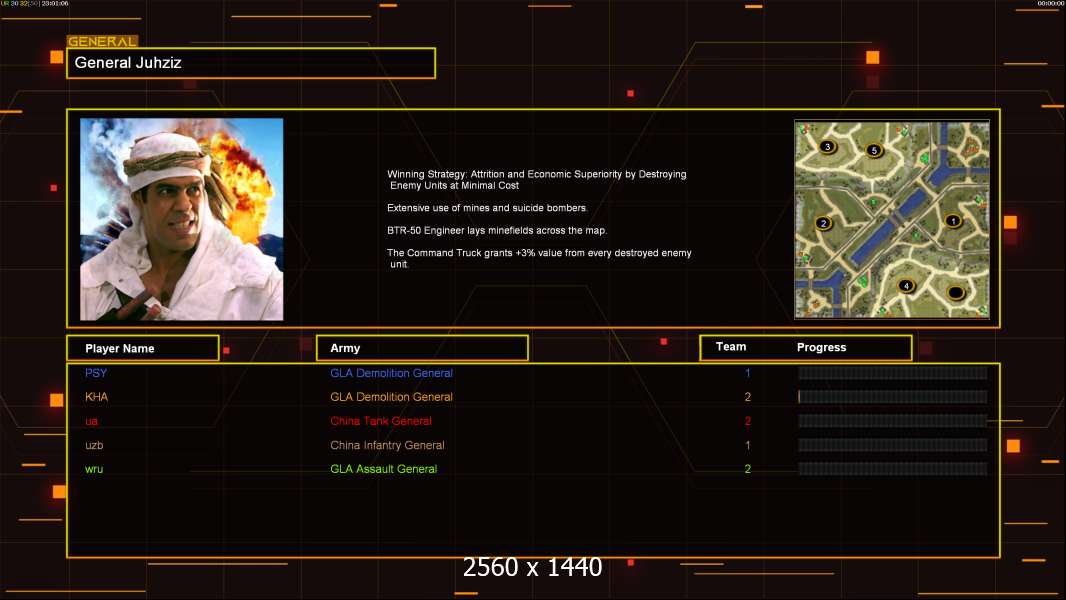The image size is (1066, 600).
Task: Click the progress bar for player PSY
Action: coord(892,373)
